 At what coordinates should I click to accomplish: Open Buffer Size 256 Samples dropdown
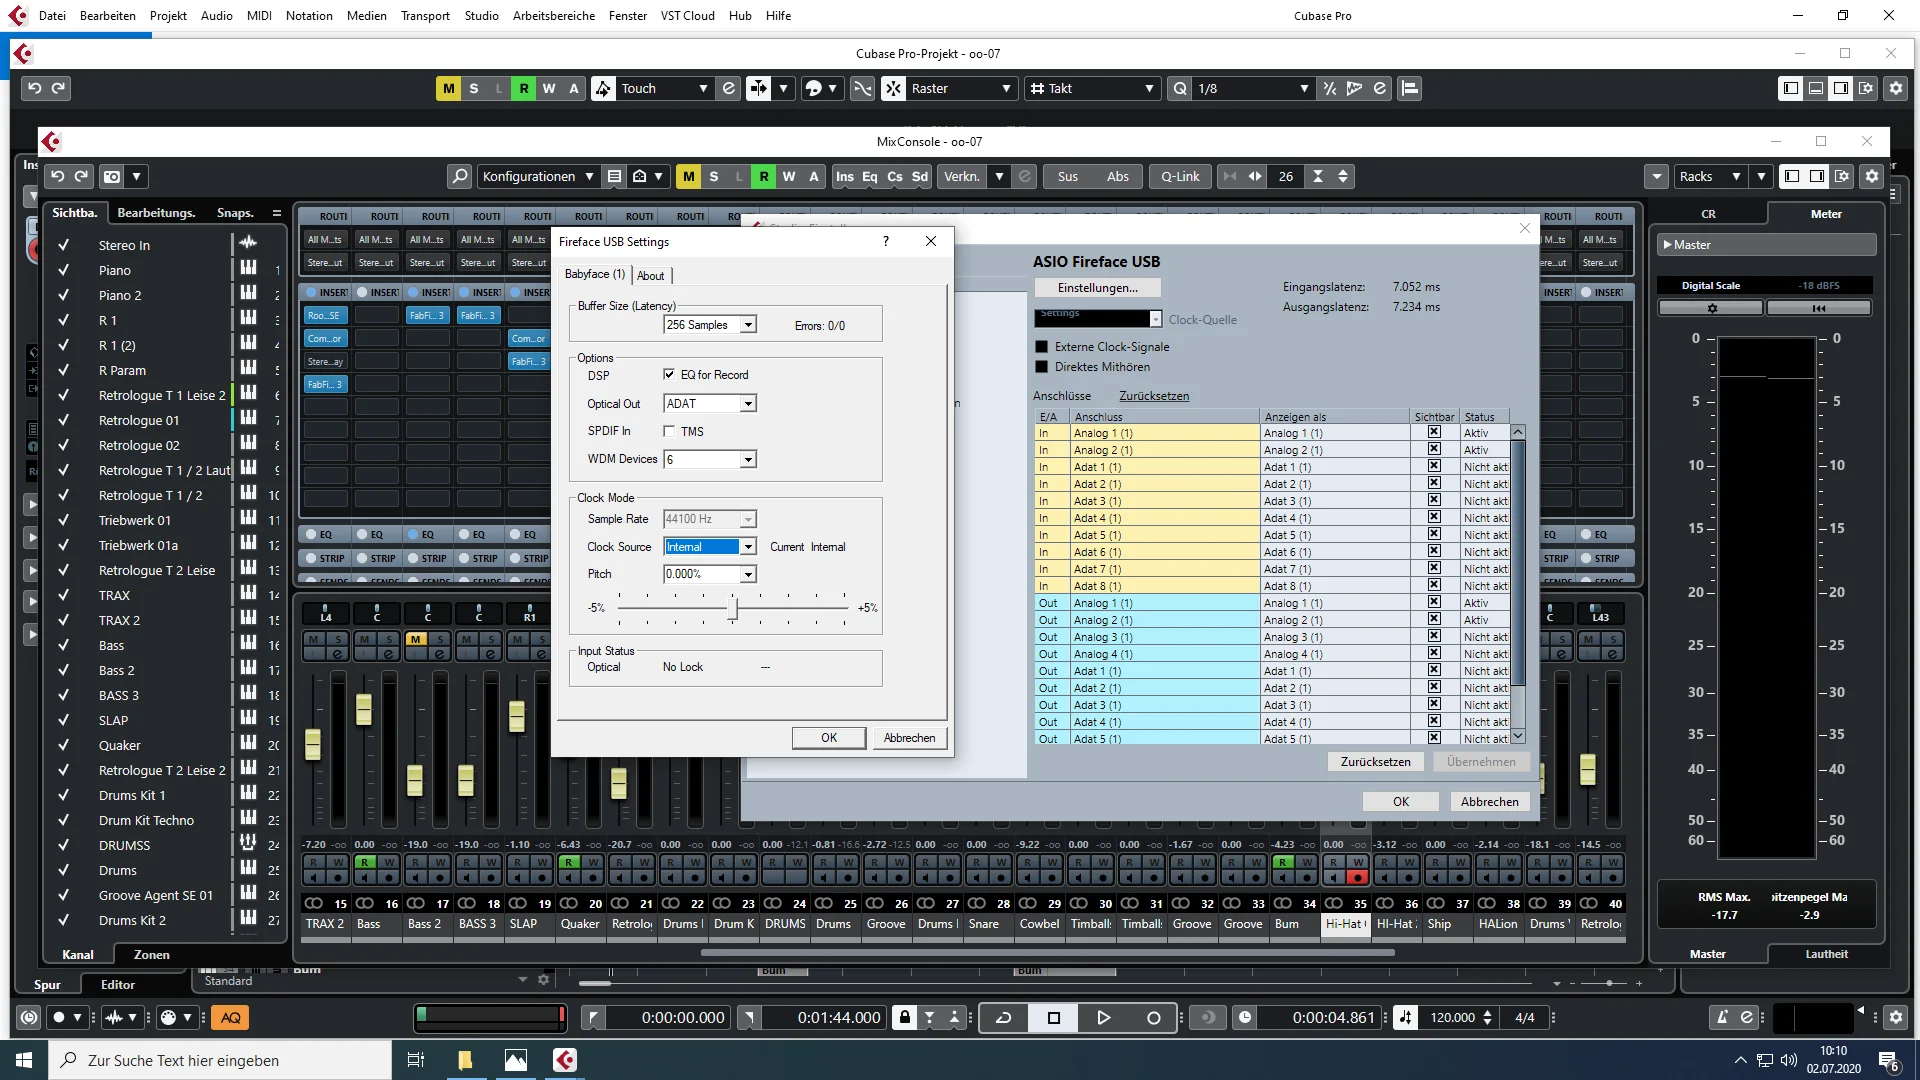click(x=747, y=325)
